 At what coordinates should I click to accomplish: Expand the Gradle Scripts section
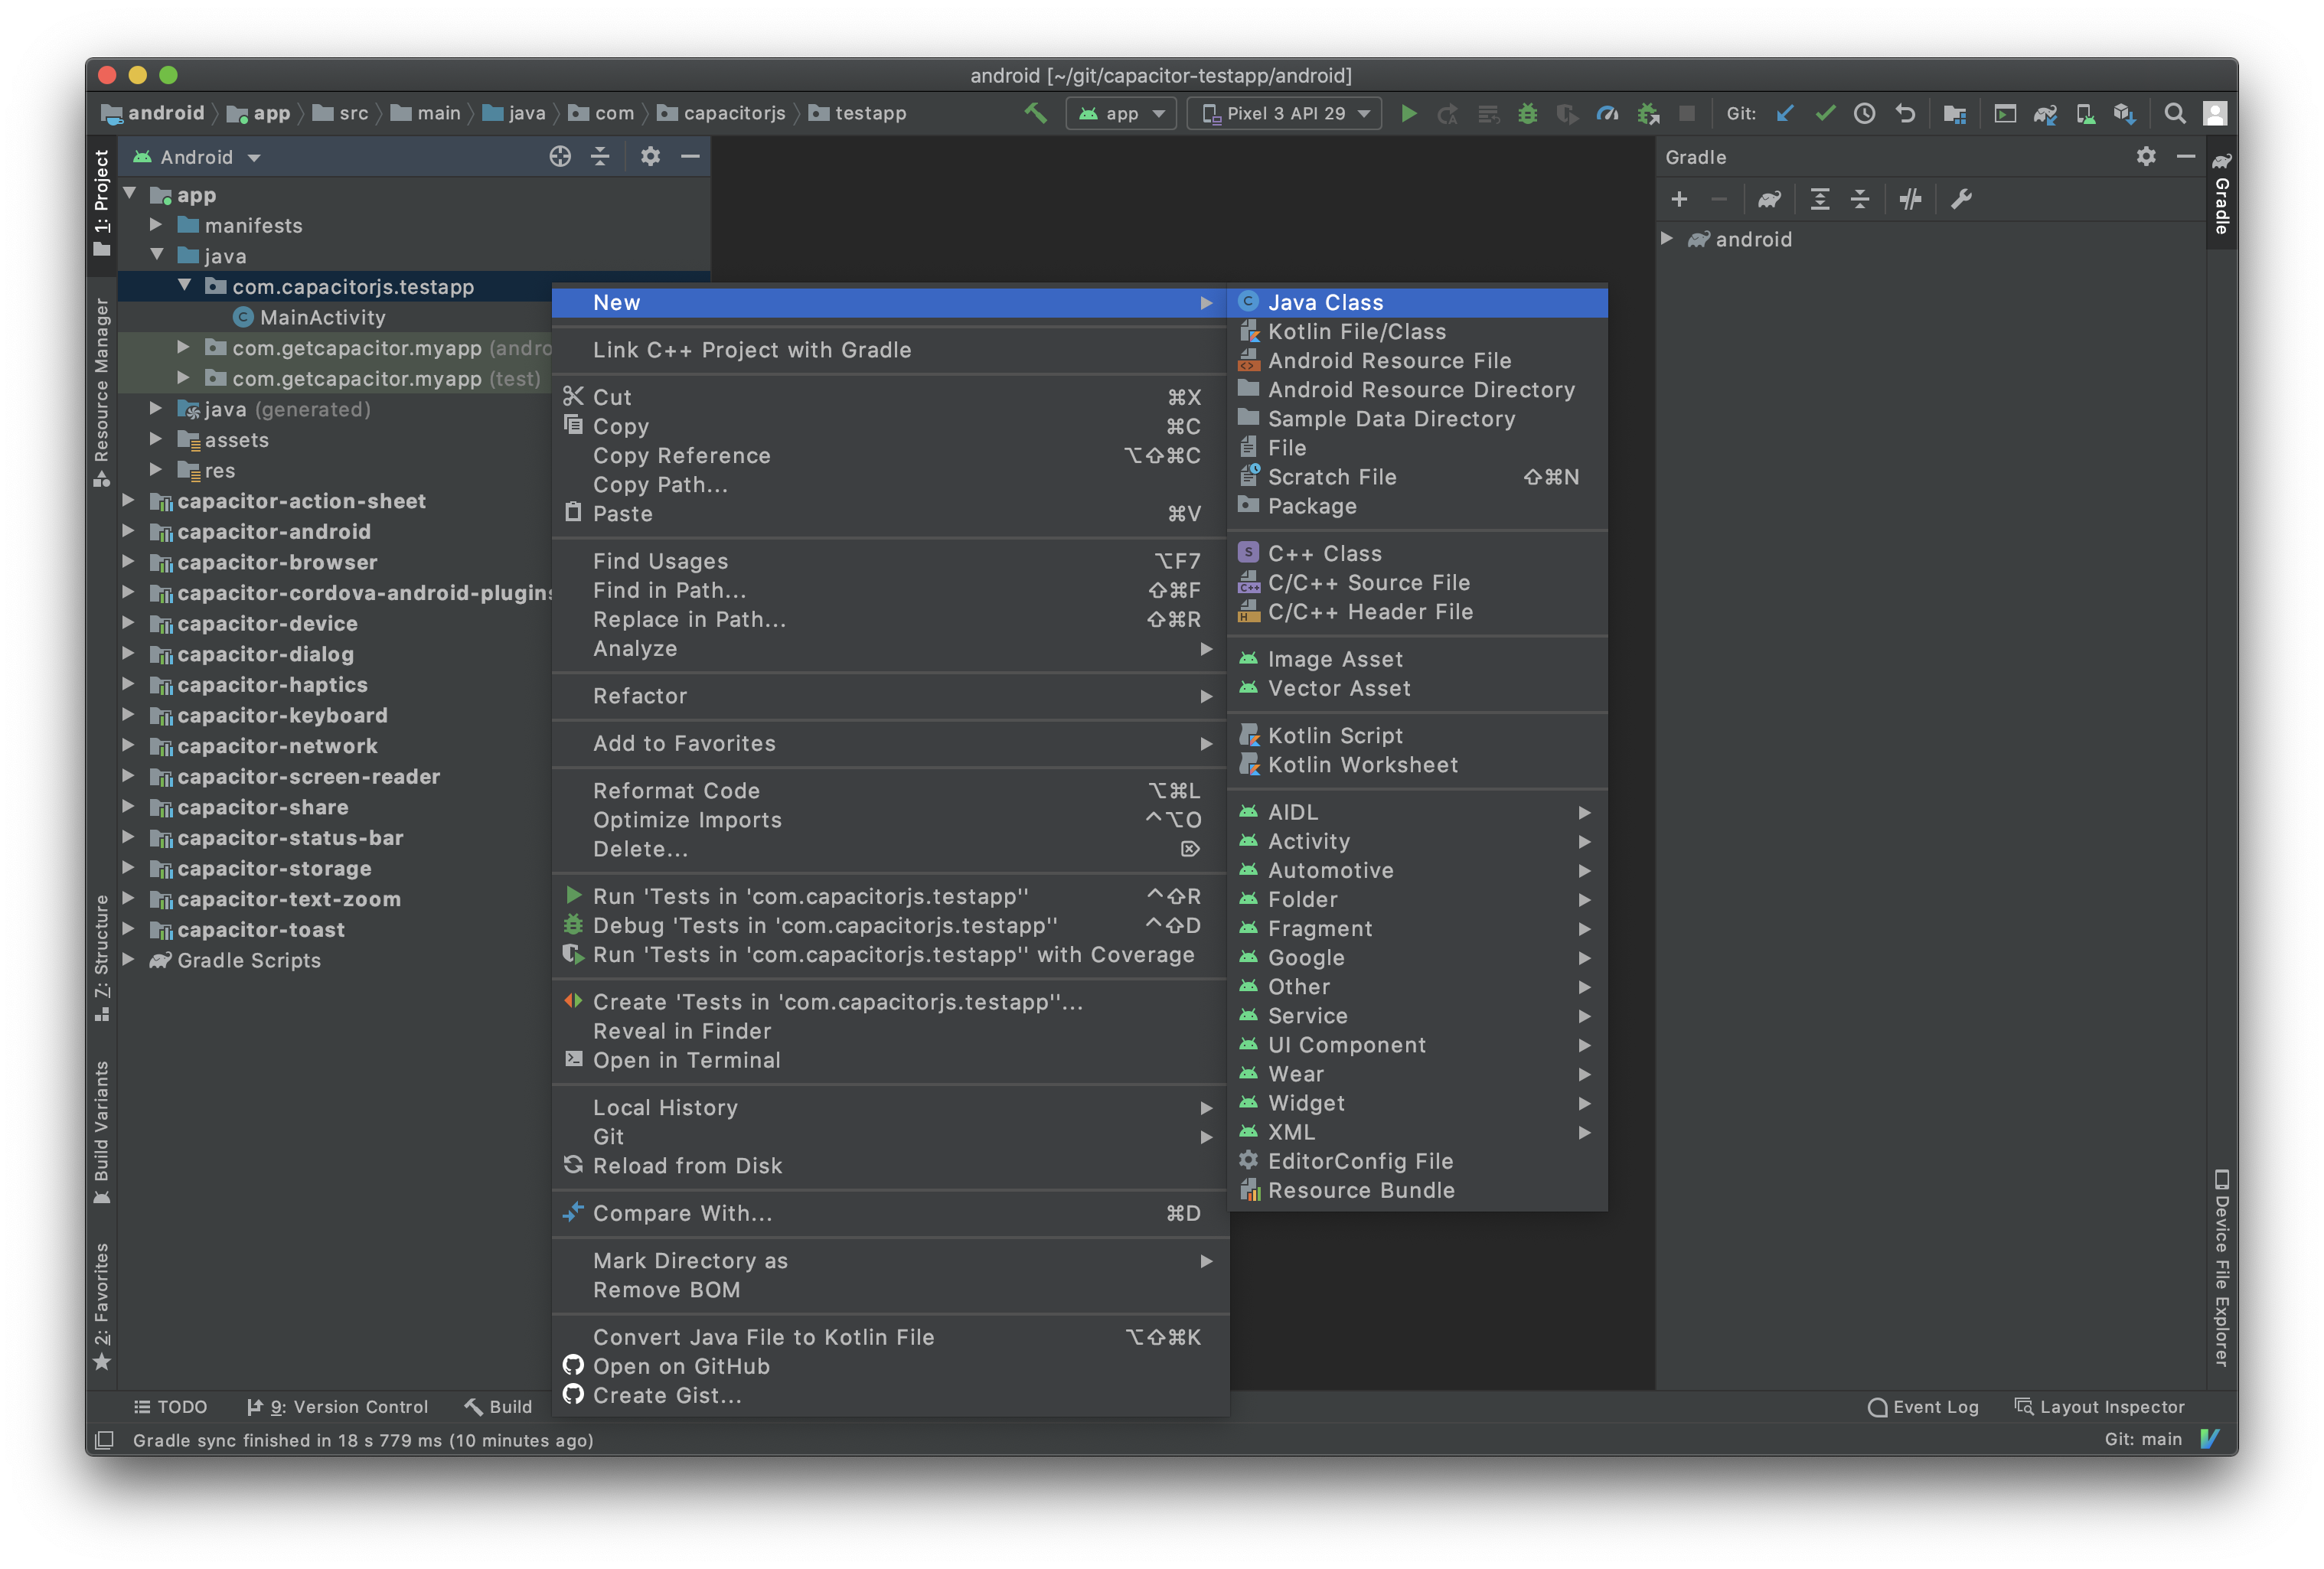click(132, 960)
